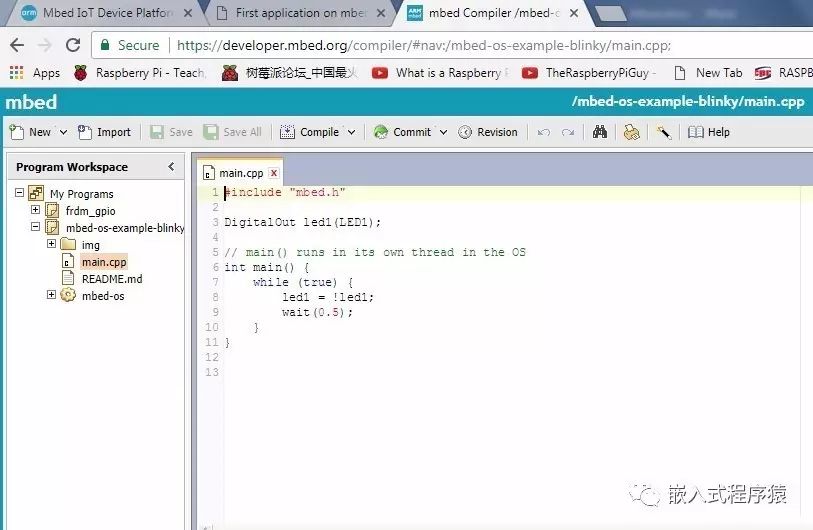The height and width of the screenshot is (530, 813).
Task: Click the browser Forward arrow
Action: [x=45, y=45]
